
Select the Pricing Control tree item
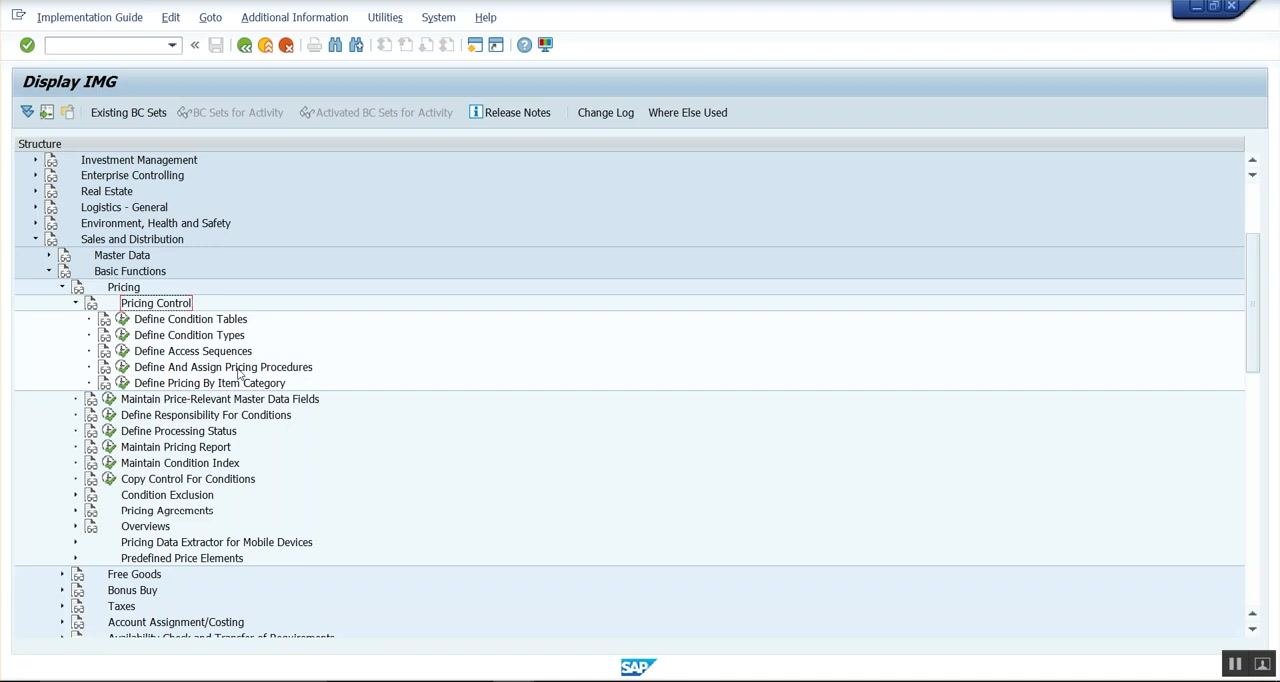pos(156,303)
